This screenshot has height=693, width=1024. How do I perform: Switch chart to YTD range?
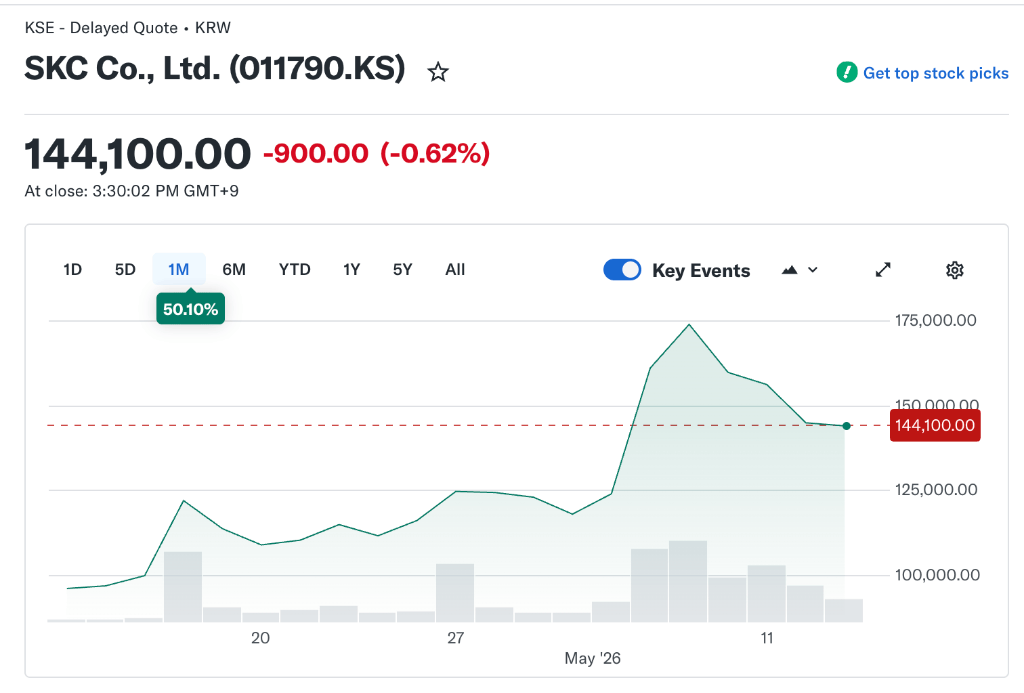pyautogui.click(x=295, y=270)
